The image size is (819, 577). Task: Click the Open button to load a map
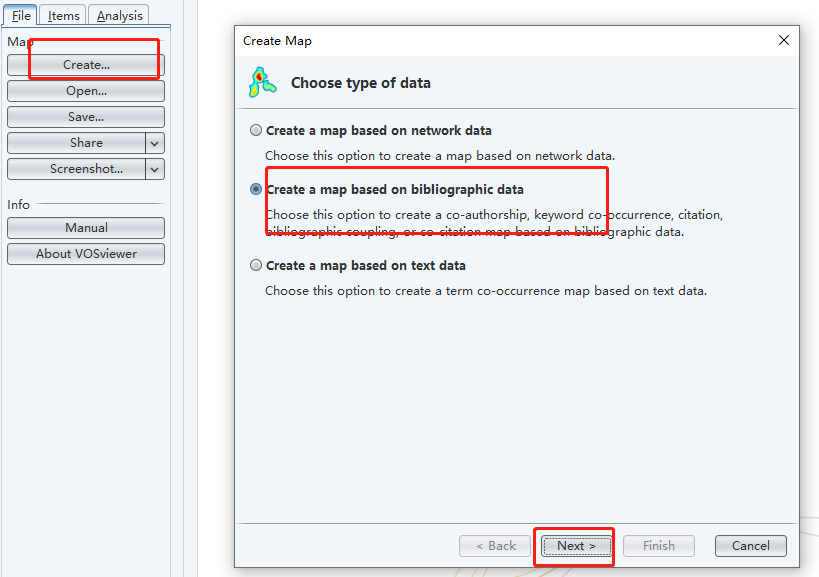(x=85, y=90)
